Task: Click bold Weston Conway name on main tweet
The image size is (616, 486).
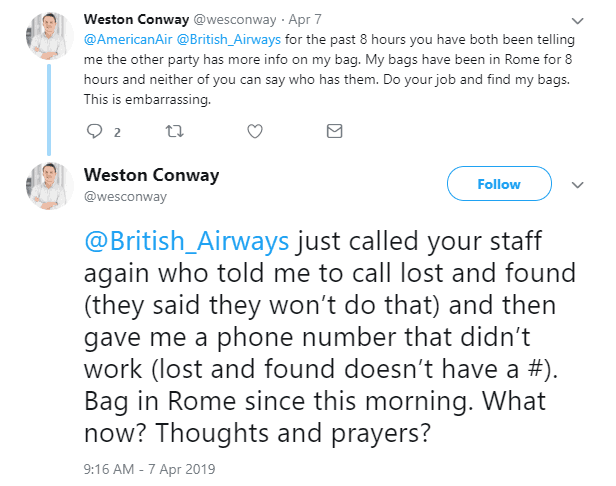Action: (x=152, y=175)
